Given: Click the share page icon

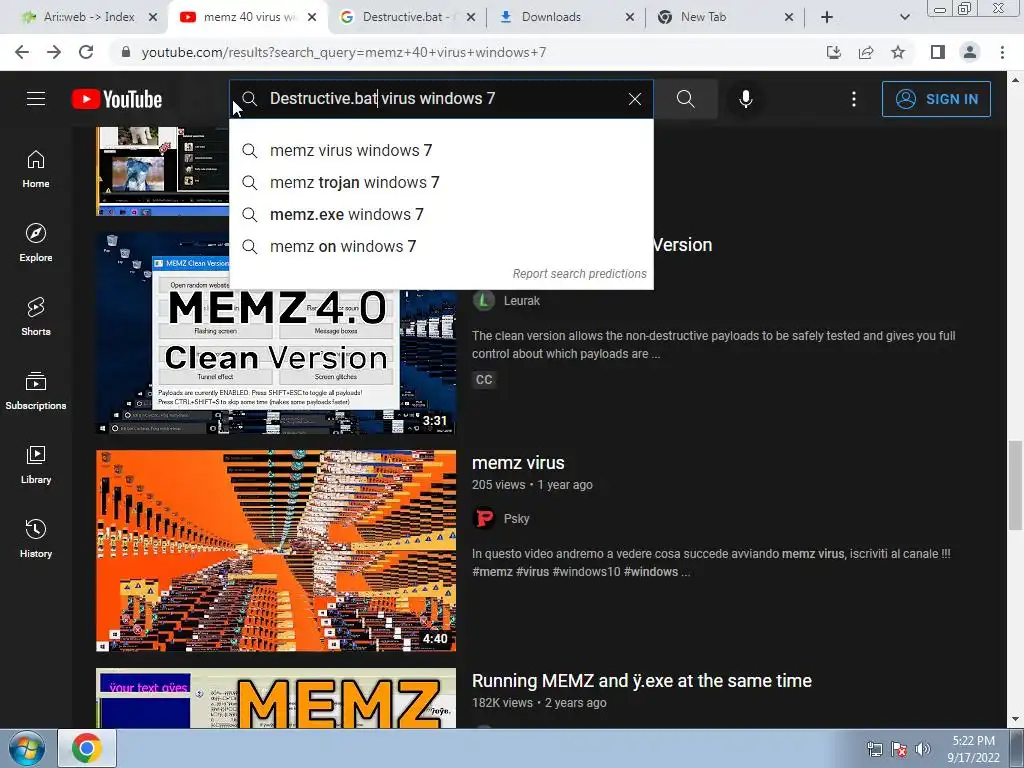Looking at the screenshot, I should click(x=866, y=52).
